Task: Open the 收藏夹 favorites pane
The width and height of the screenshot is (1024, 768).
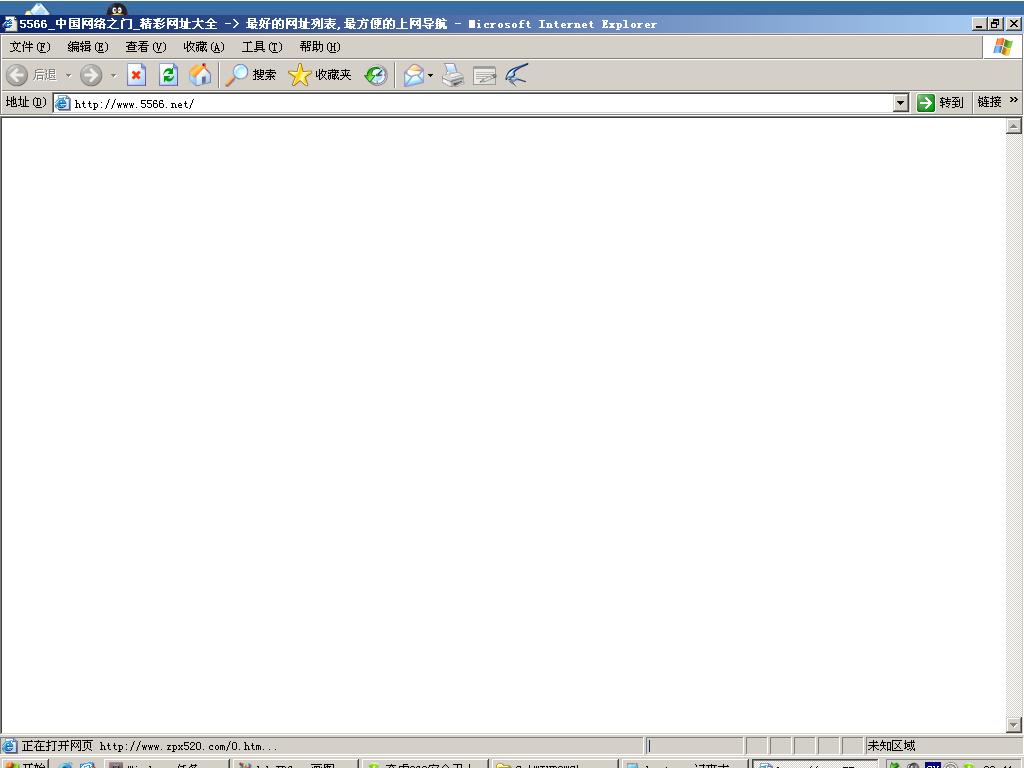Action: pyautogui.click(x=320, y=75)
